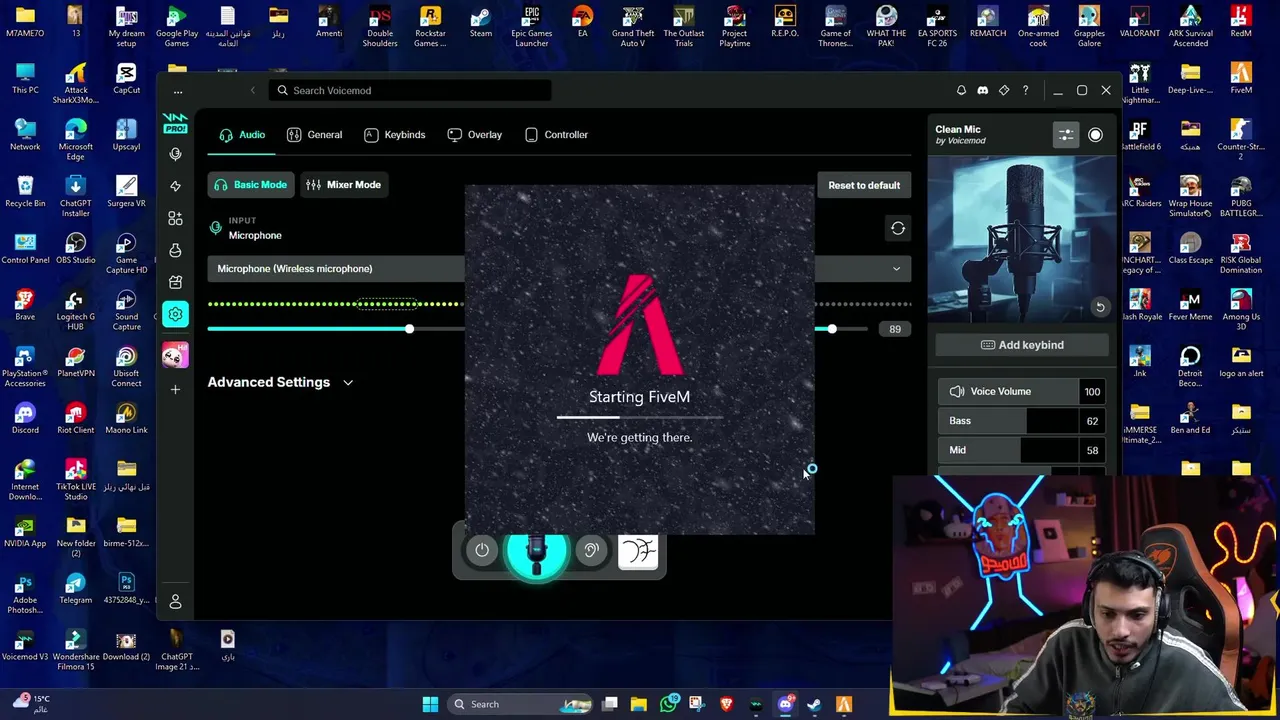This screenshot has width=1280, height=720.
Task: Click the Voice Volume value 100
Action: tap(1092, 391)
